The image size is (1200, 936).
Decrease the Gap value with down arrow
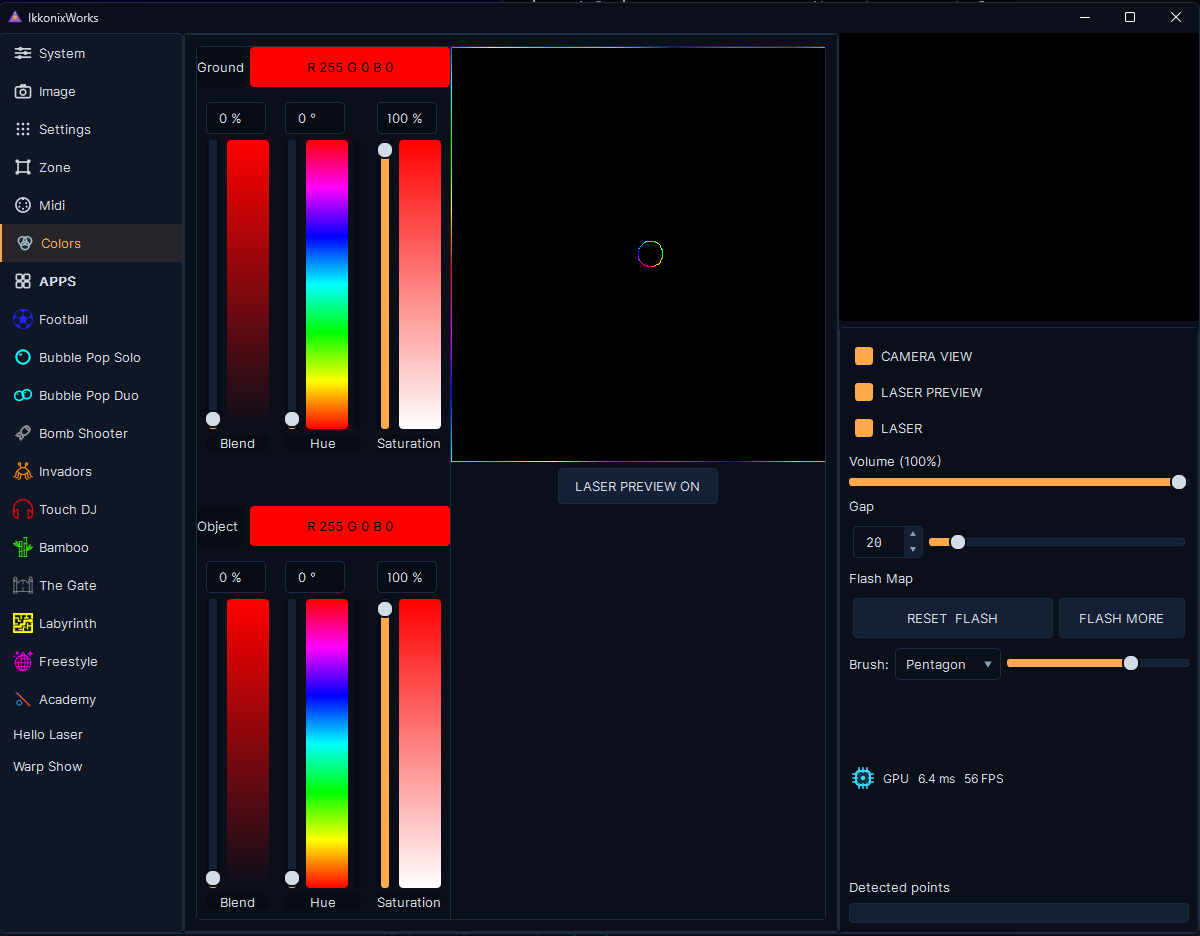coord(912,549)
